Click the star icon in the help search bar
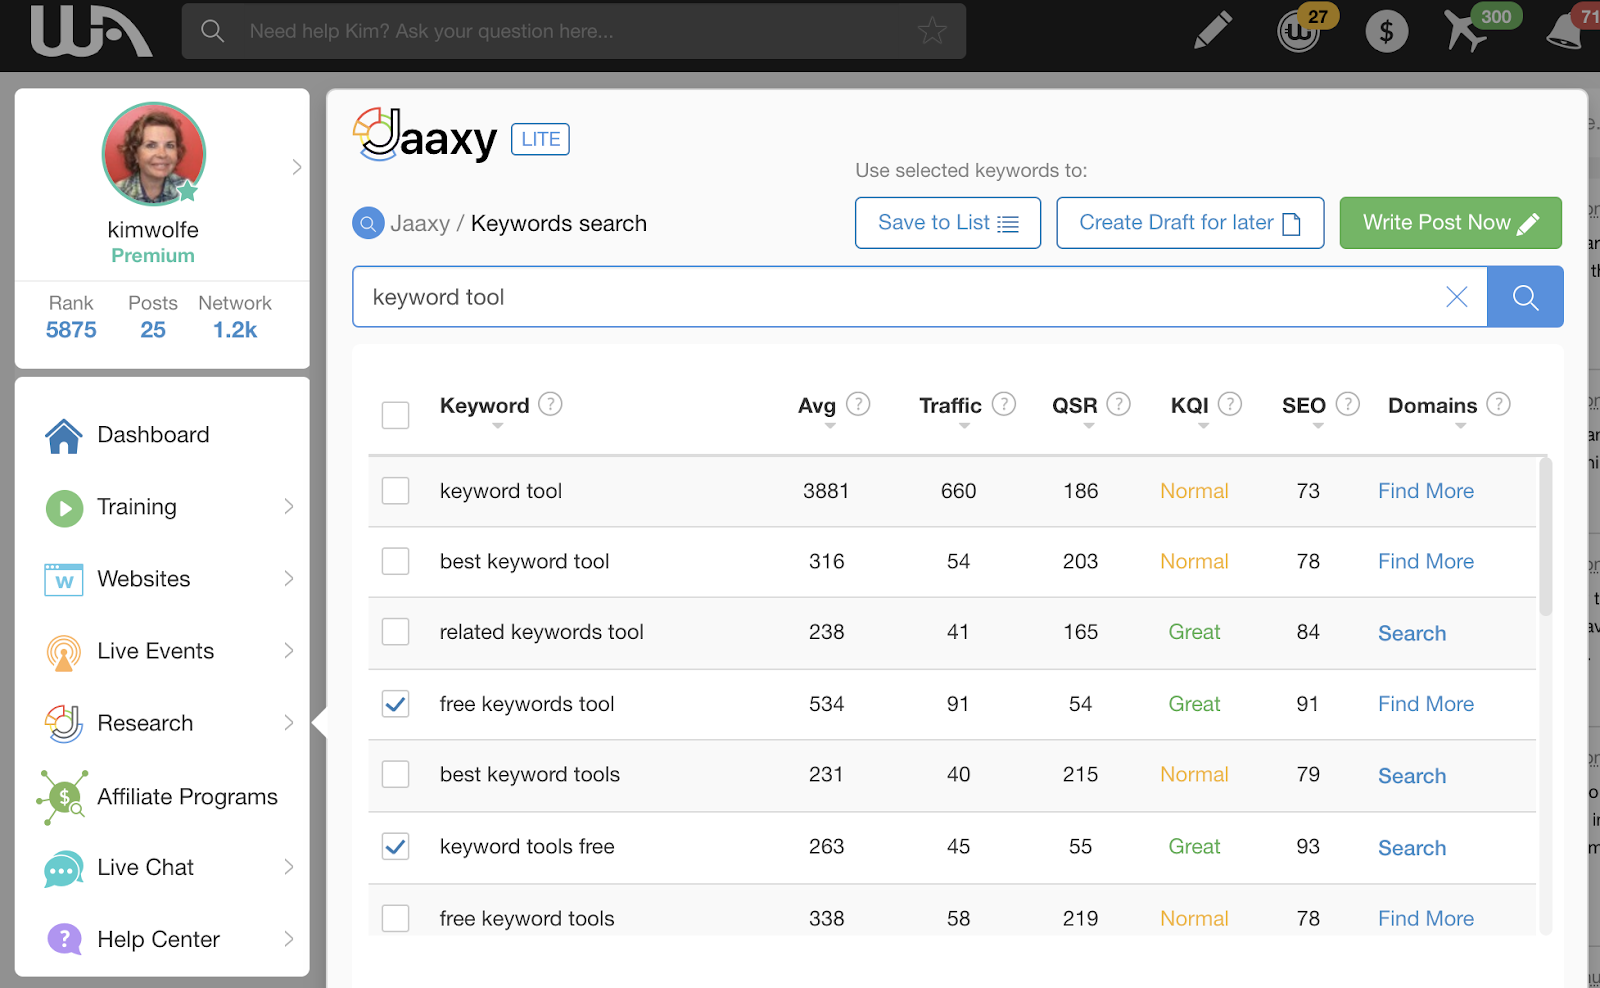This screenshot has width=1600, height=988. 932,31
